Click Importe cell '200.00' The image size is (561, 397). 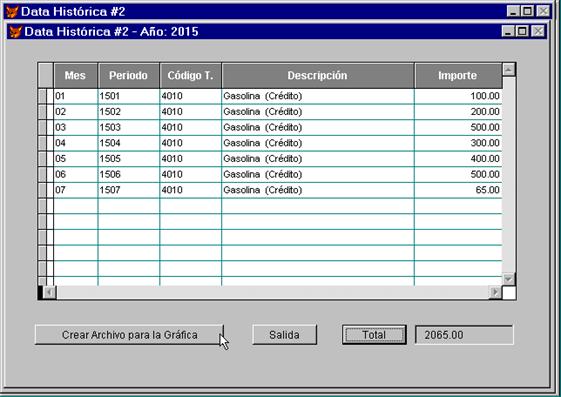[458, 112]
